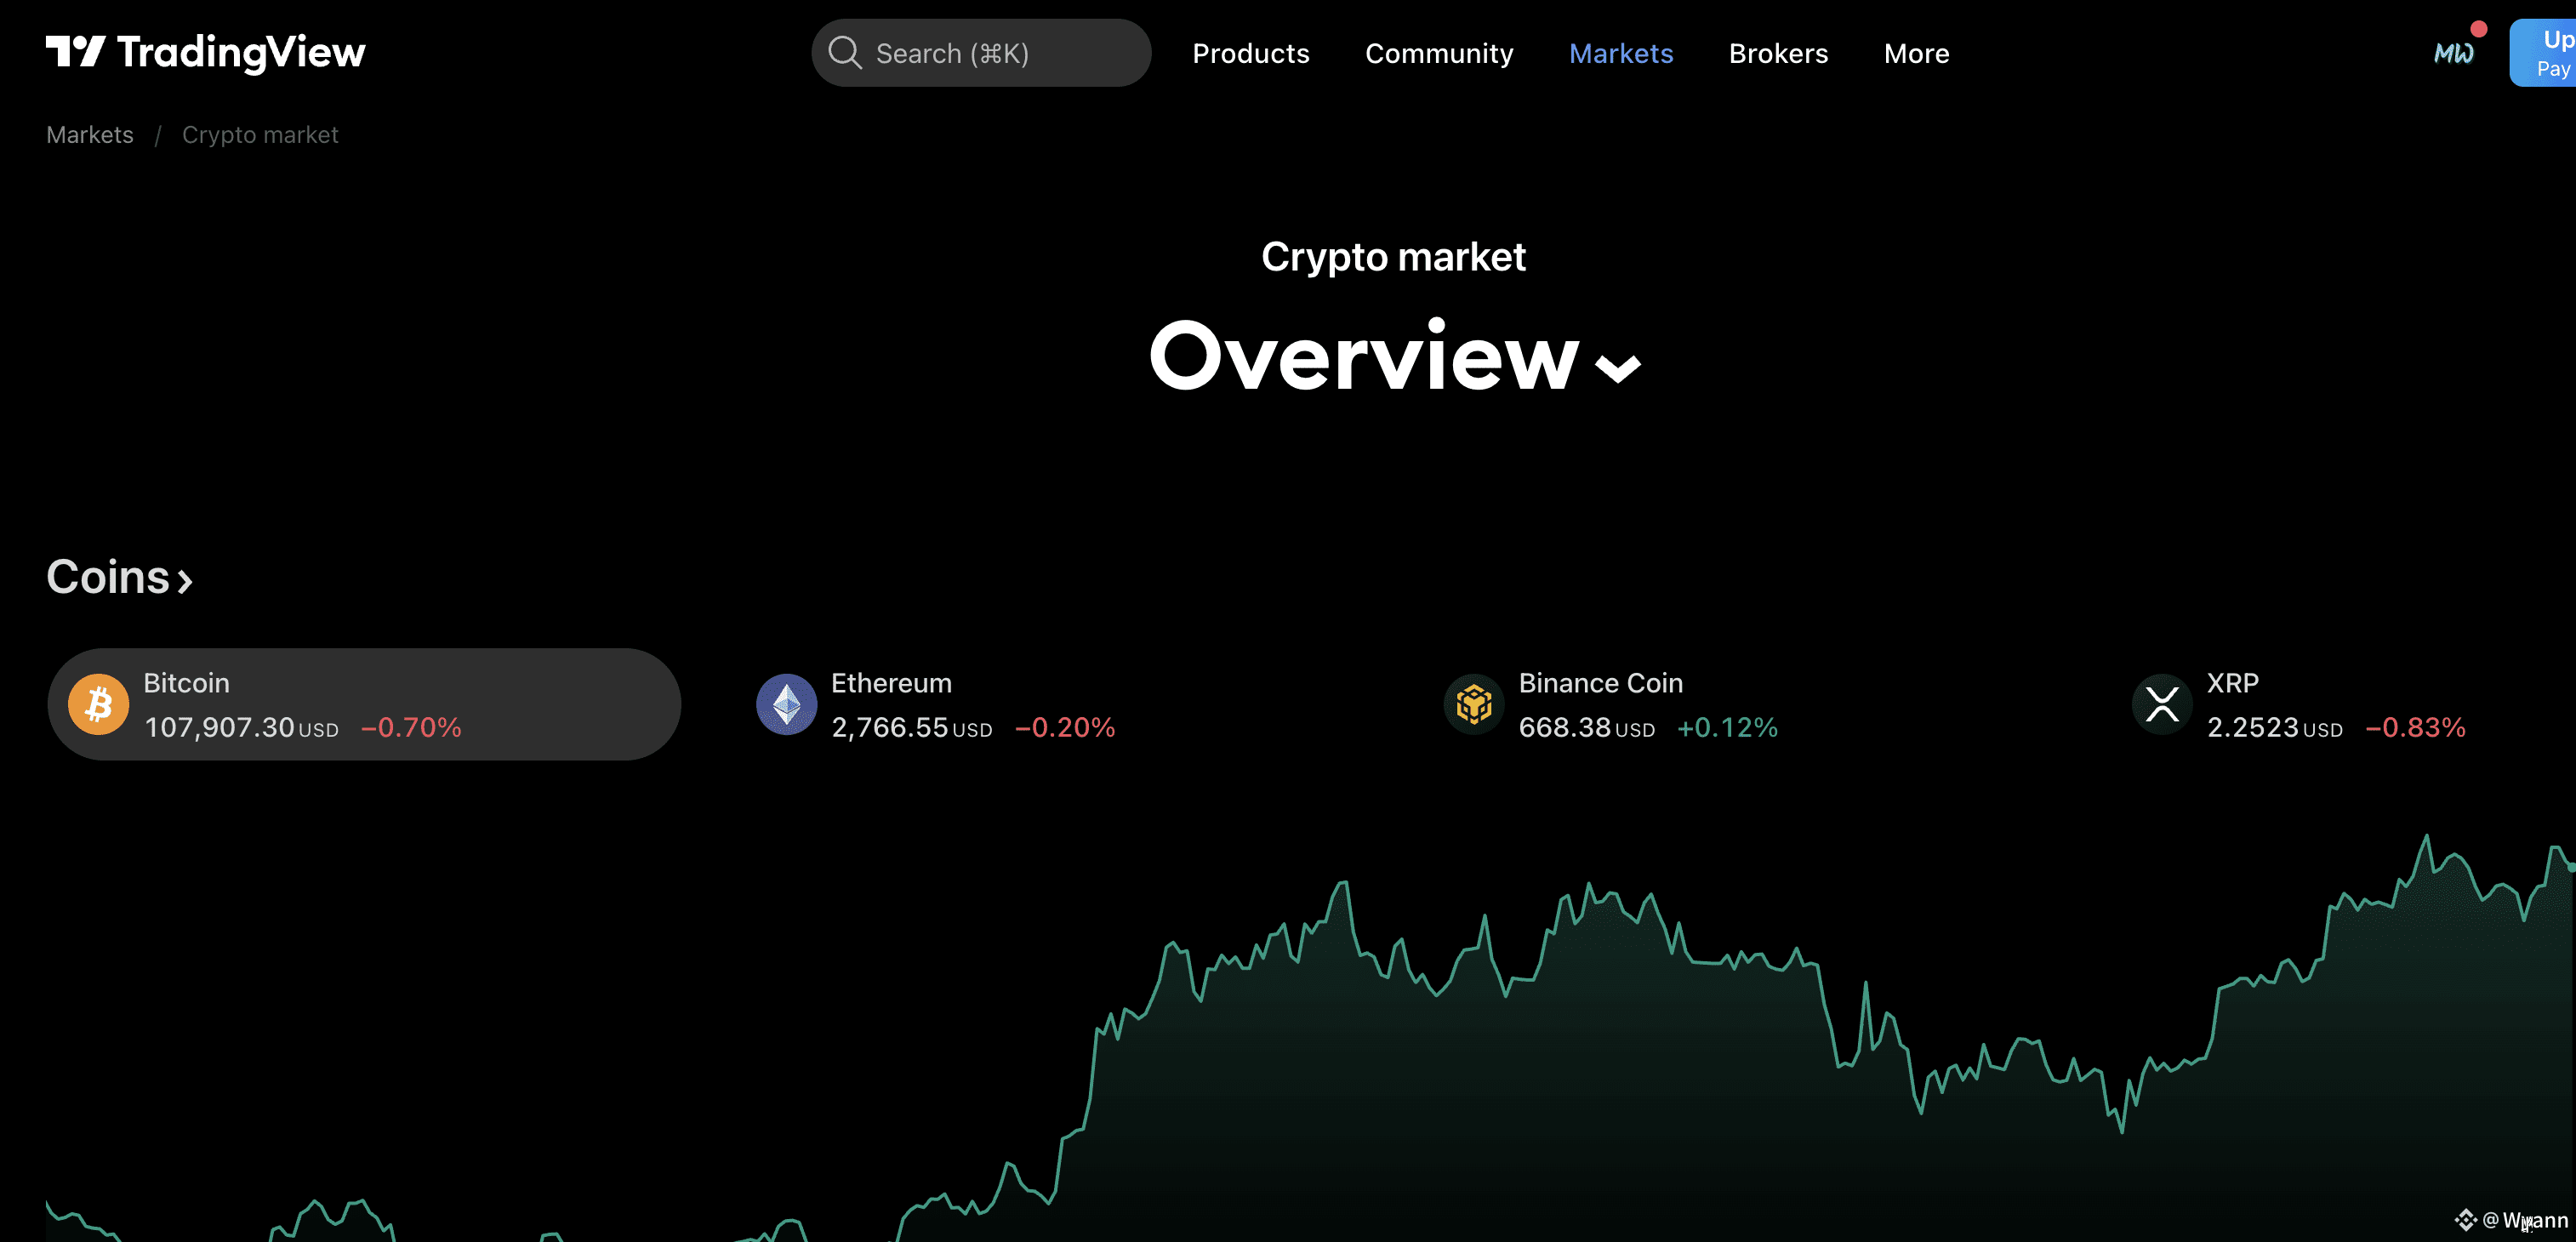Select the Bitcoin coin icon
Image resolution: width=2576 pixels, height=1242 pixels.
(x=98, y=704)
